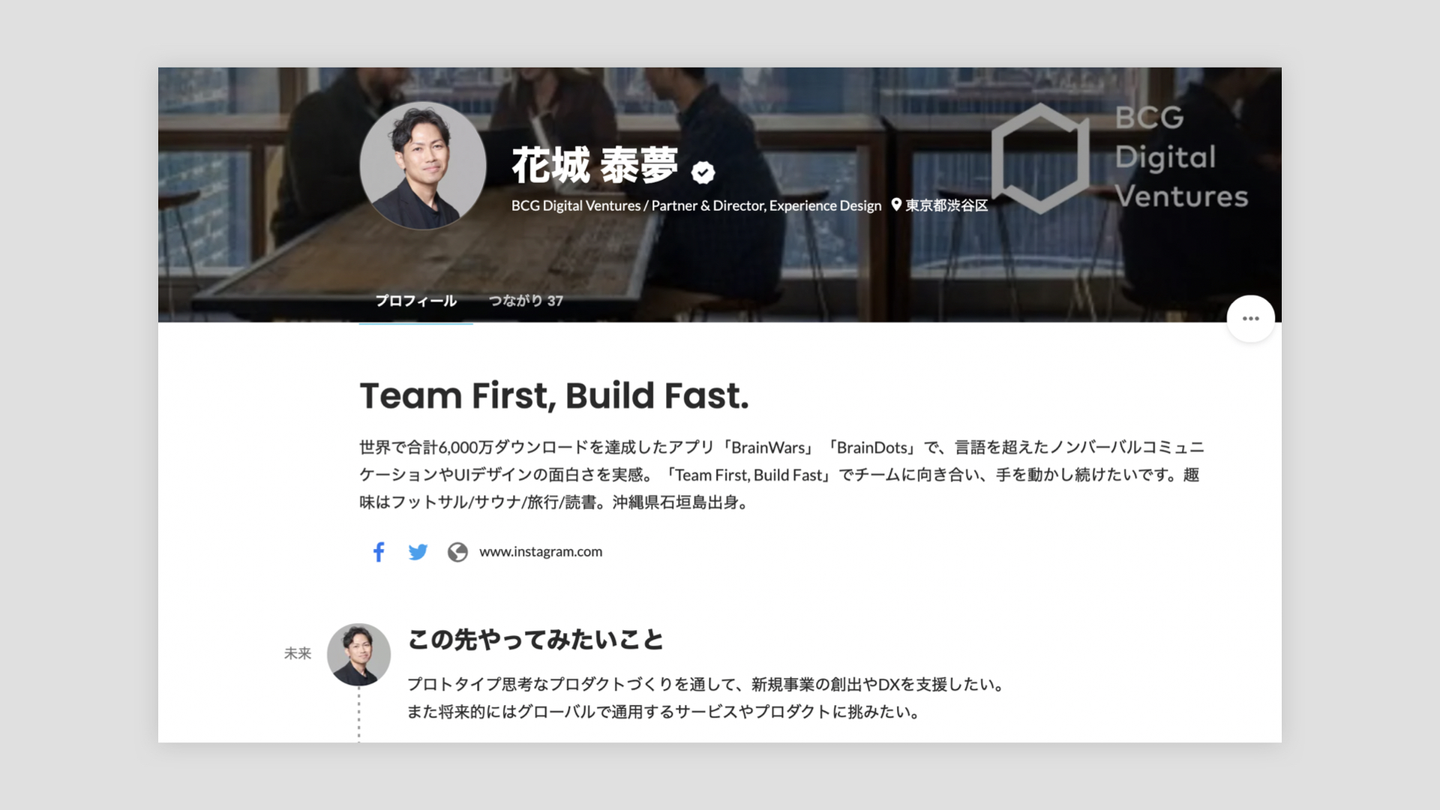Click the globe website icon
This screenshot has width=1440, height=810.
[458, 552]
